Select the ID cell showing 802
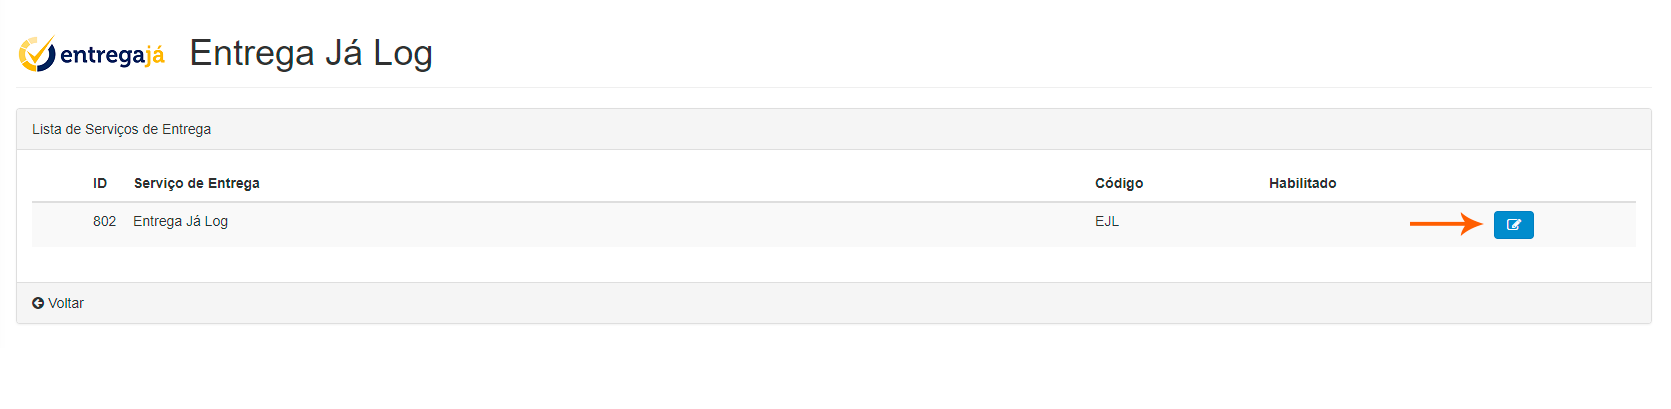The height and width of the screenshot is (409, 1671). tap(104, 221)
